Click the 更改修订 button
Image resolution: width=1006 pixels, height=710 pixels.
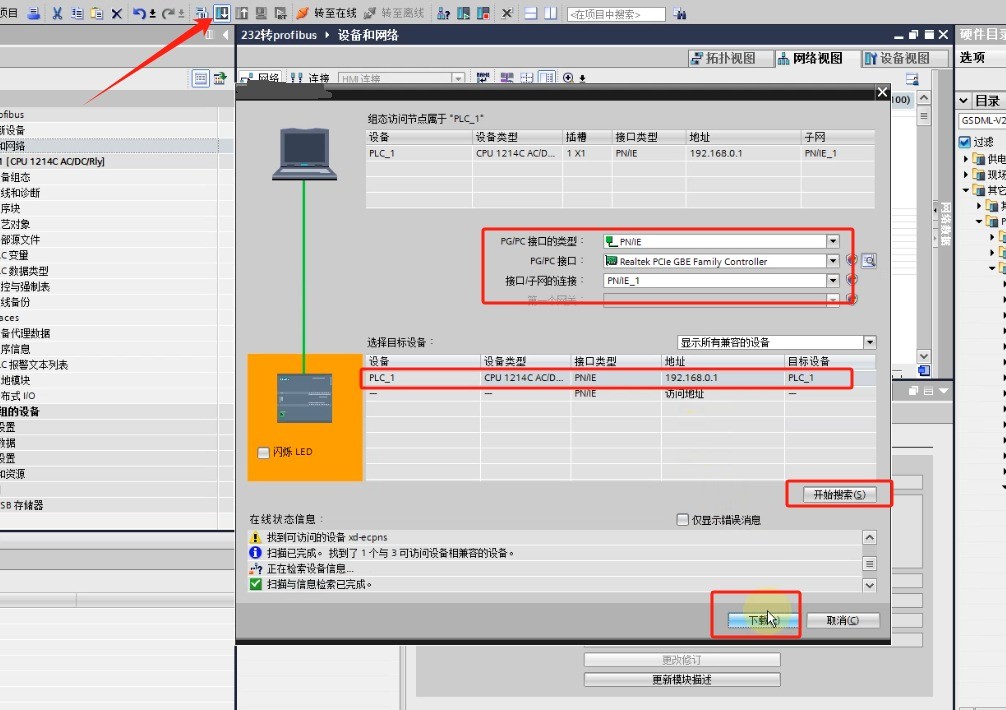[681, 660]
